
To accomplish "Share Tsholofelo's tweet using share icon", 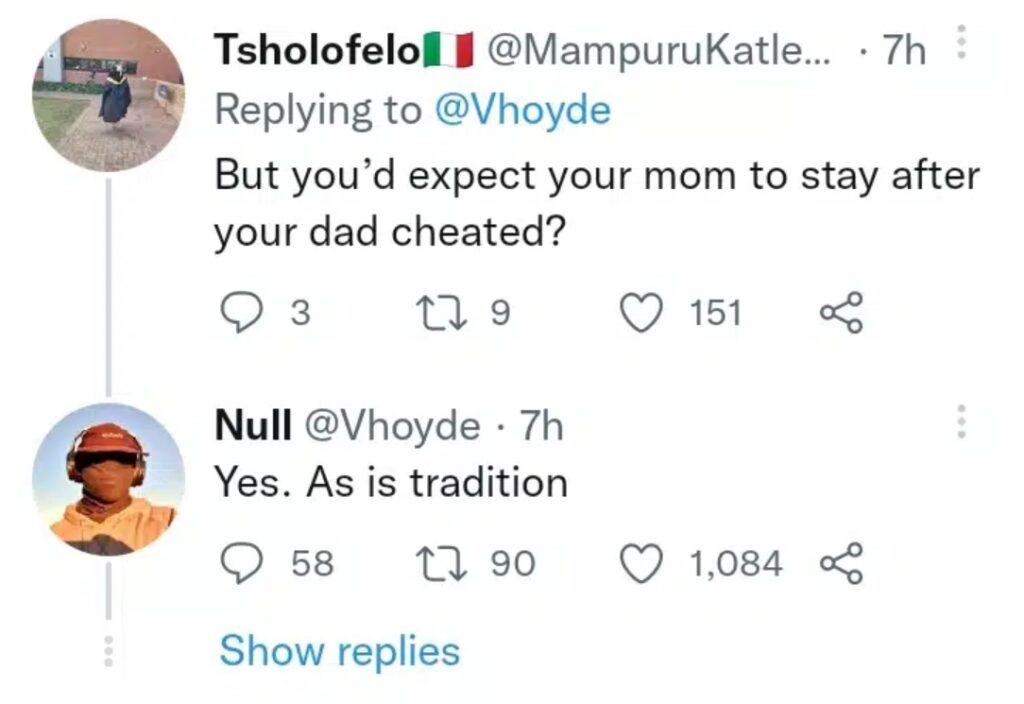I will (x=839, y=313).
